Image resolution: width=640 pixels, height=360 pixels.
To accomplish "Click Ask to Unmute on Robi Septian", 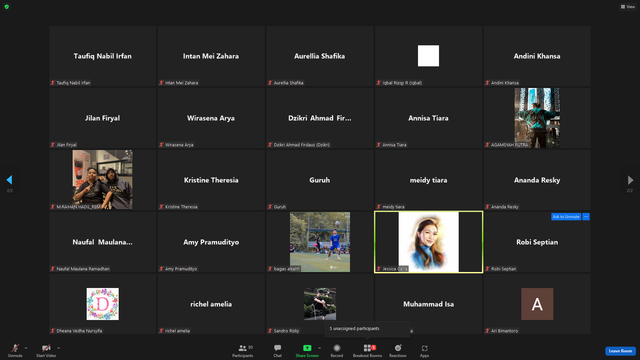I will point(566,217).
